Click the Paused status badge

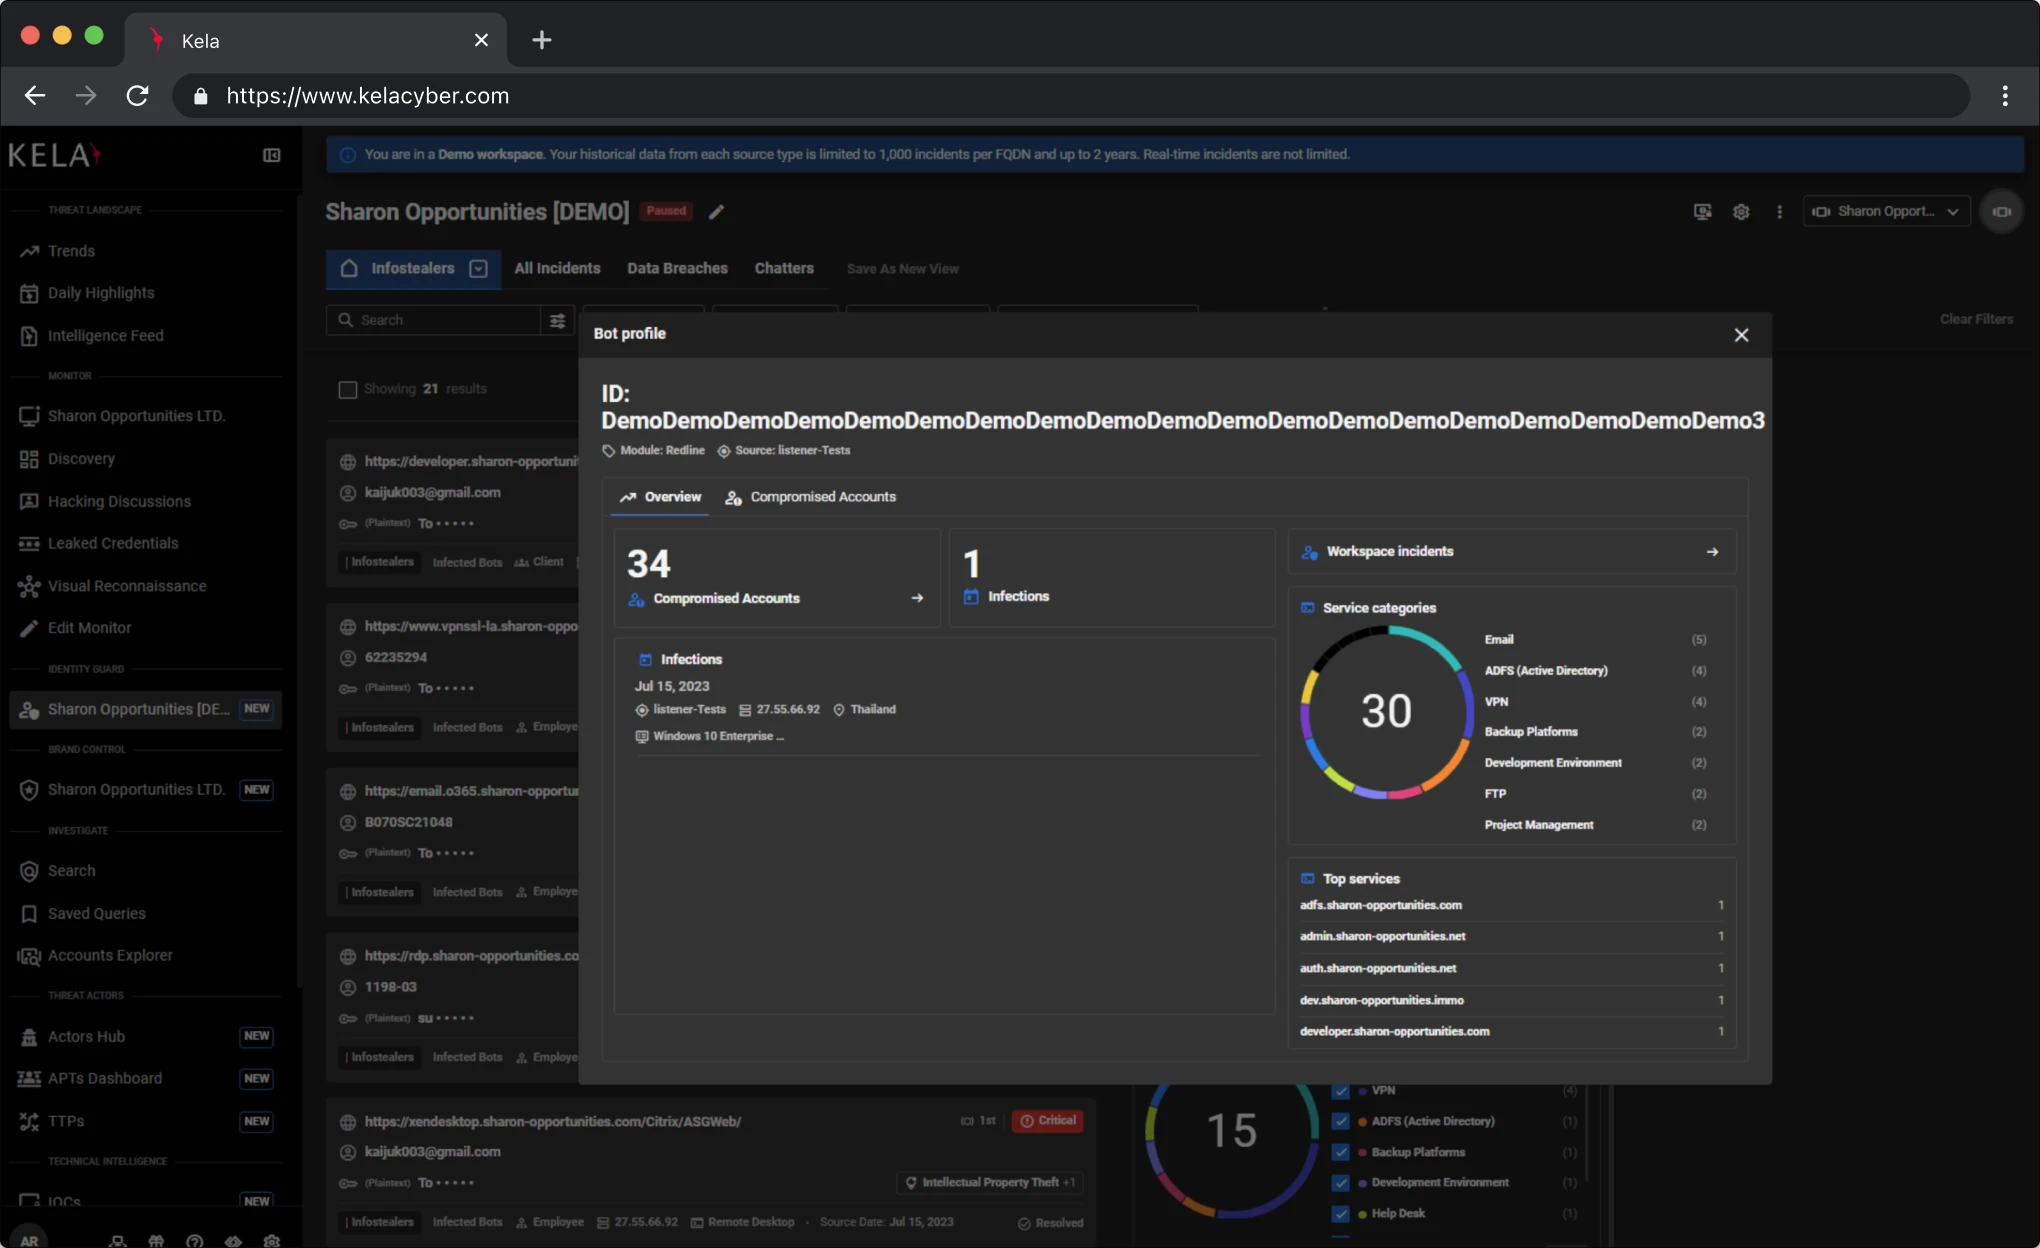coord(666,211)
